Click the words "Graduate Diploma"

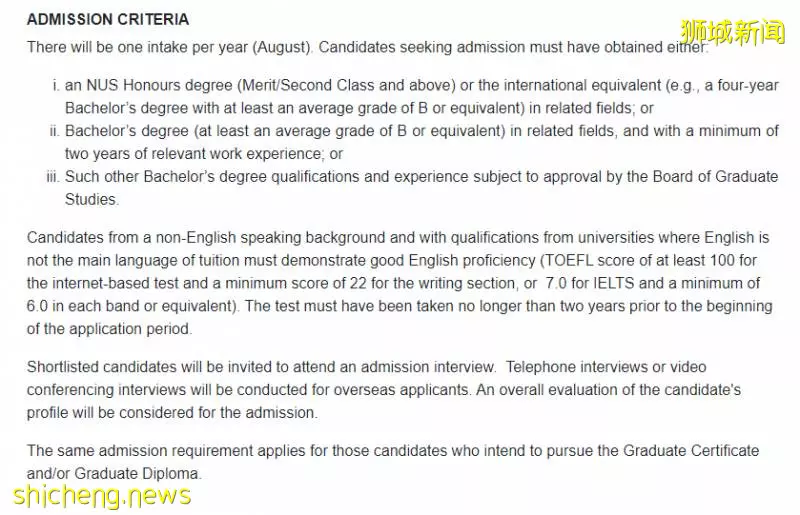tap(138, 474)
